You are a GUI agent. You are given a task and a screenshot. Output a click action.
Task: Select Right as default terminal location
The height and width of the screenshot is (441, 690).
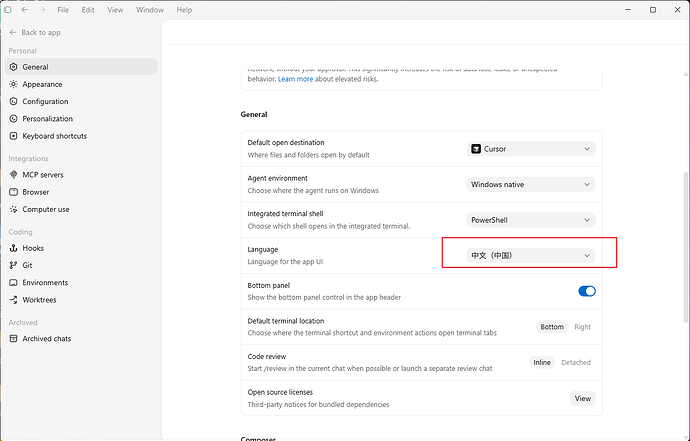(582, 327)
